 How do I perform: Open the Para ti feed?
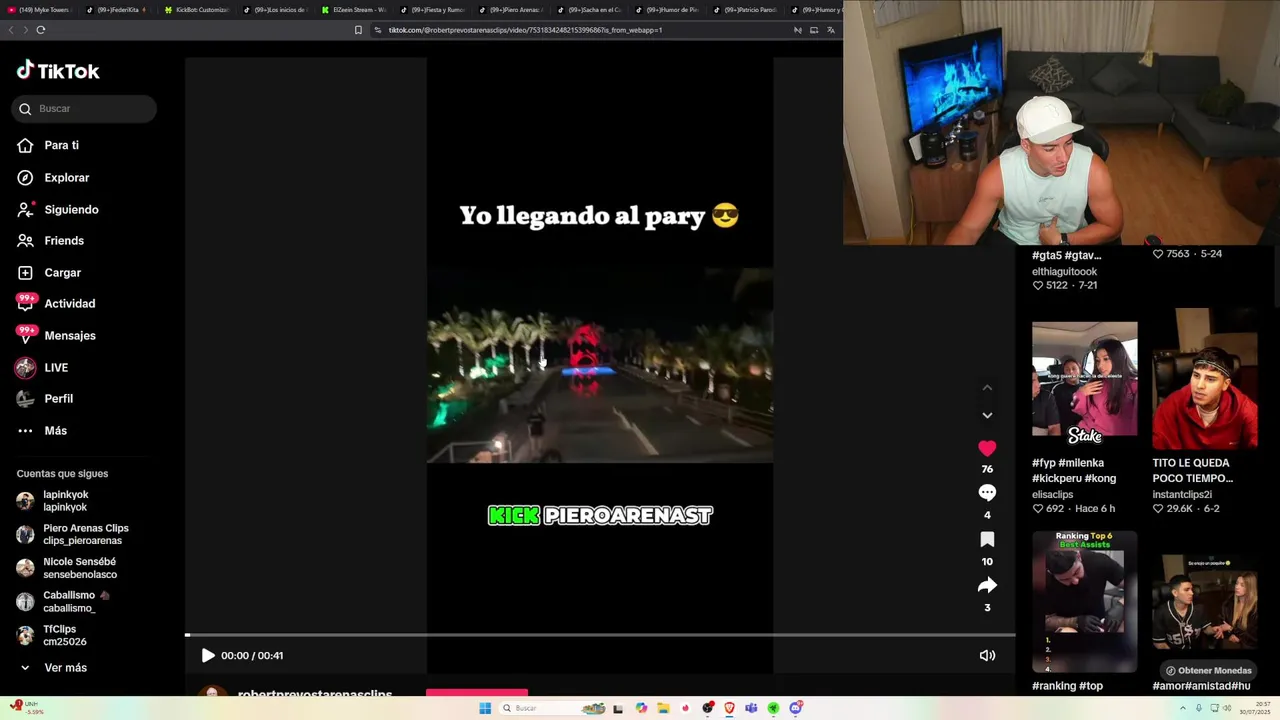pos(48,146)
